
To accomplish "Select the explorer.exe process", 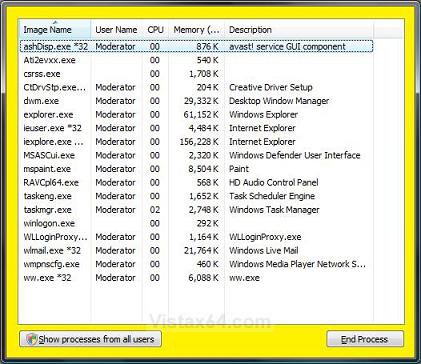I will tap(196, 115).
